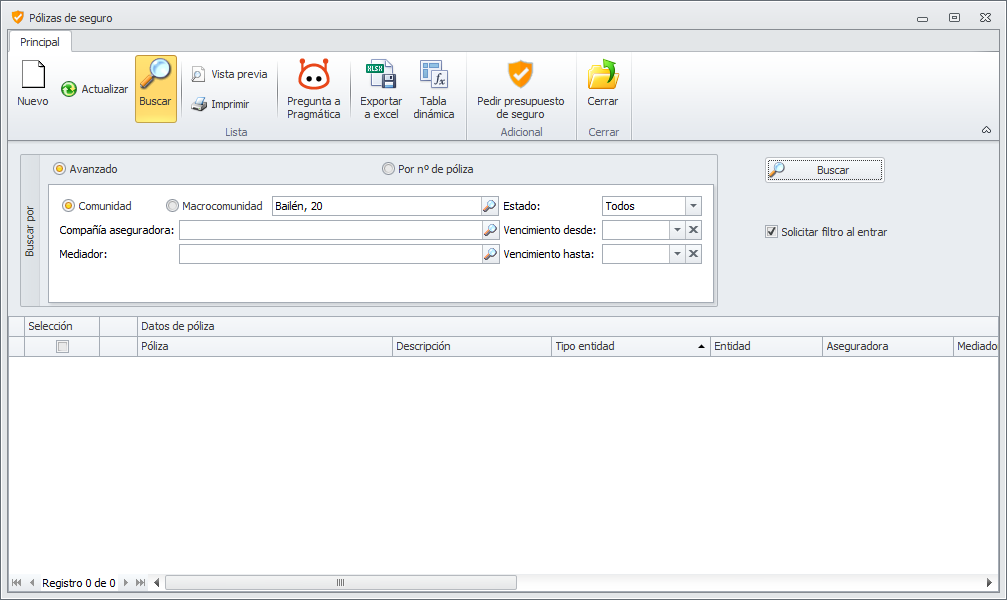Viewport: 1007px width, 600px height.
Task: Export the list to Excel
Action: click(x=381, y=89)
